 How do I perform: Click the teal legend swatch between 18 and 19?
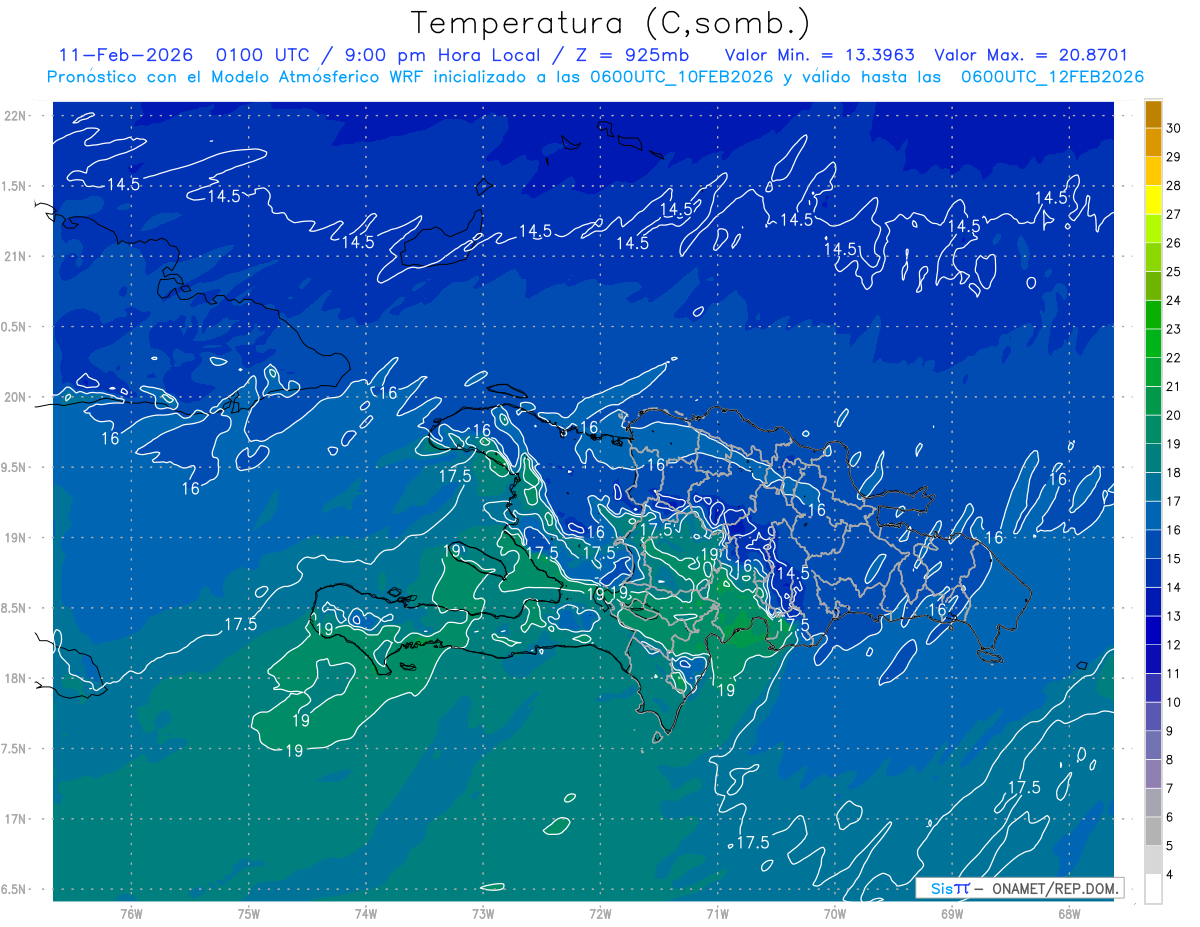click(x=1153, y=459)
